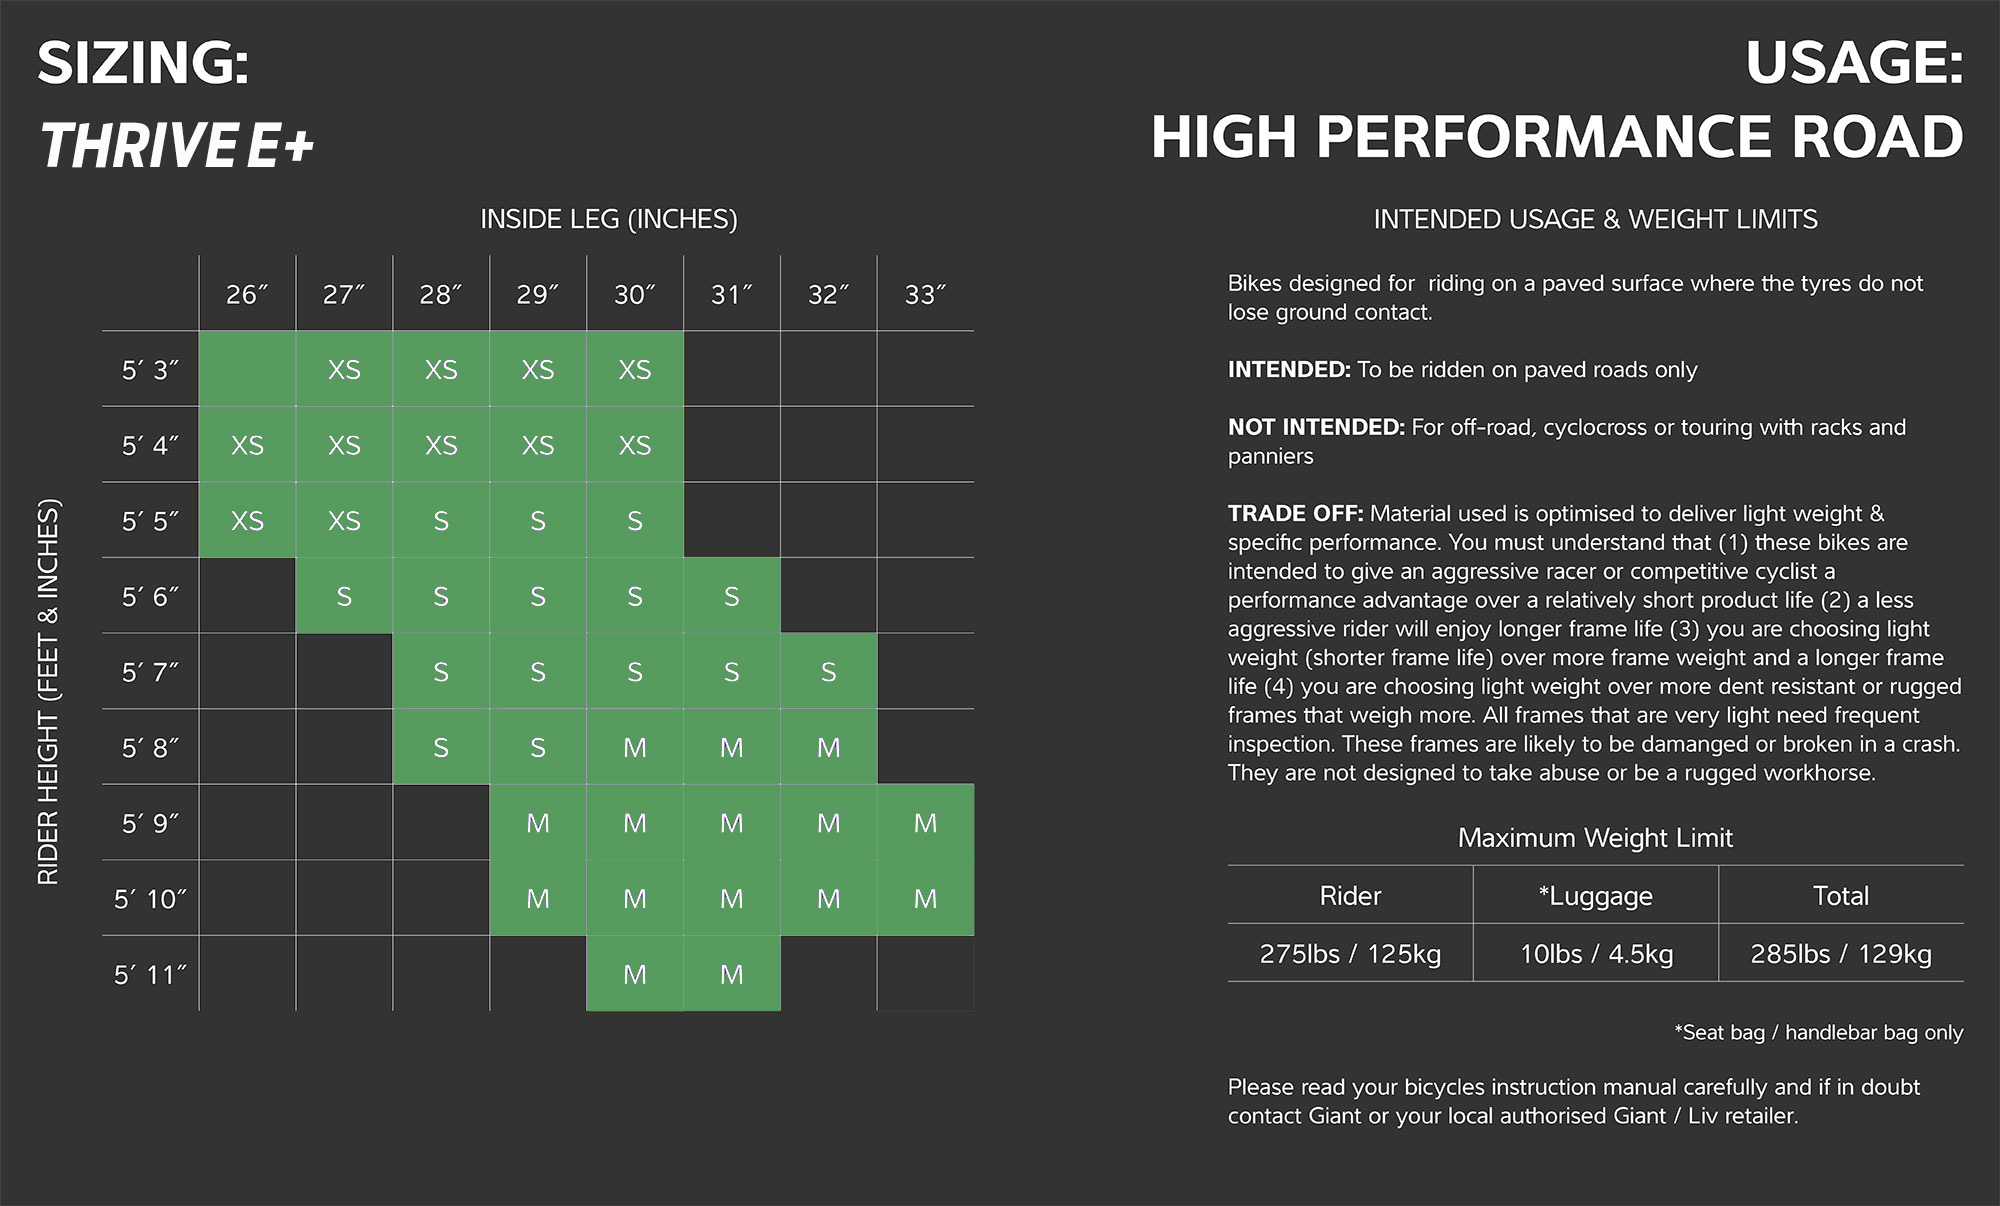Click the 285lbs / 129kg total value
This screenshot has width=2000, height=1206.
(1841, 953)
